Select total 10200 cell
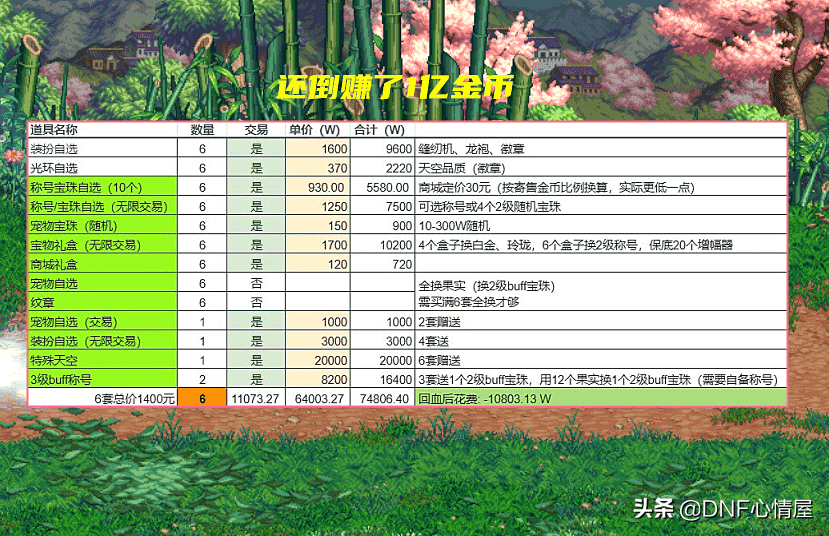The height and width of the screenshot is (536, 829). 382,245
